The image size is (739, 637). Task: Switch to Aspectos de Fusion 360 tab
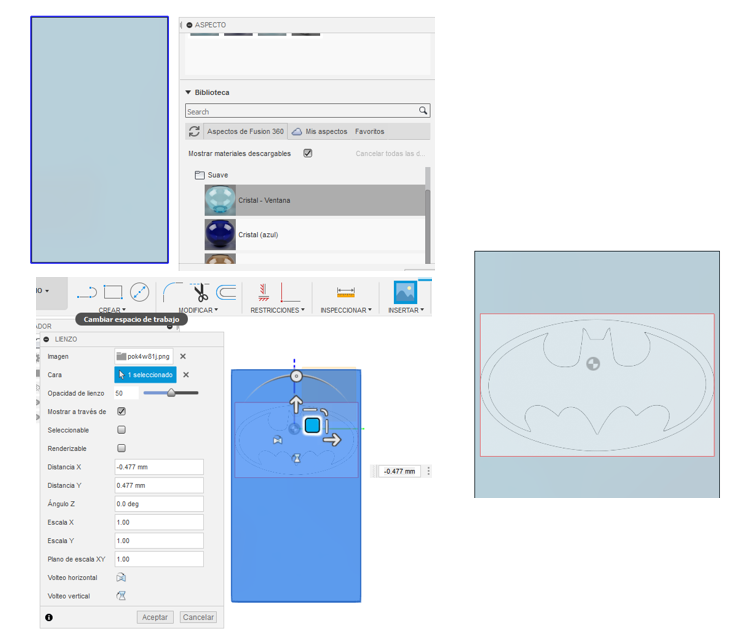[x=245, y=131]
